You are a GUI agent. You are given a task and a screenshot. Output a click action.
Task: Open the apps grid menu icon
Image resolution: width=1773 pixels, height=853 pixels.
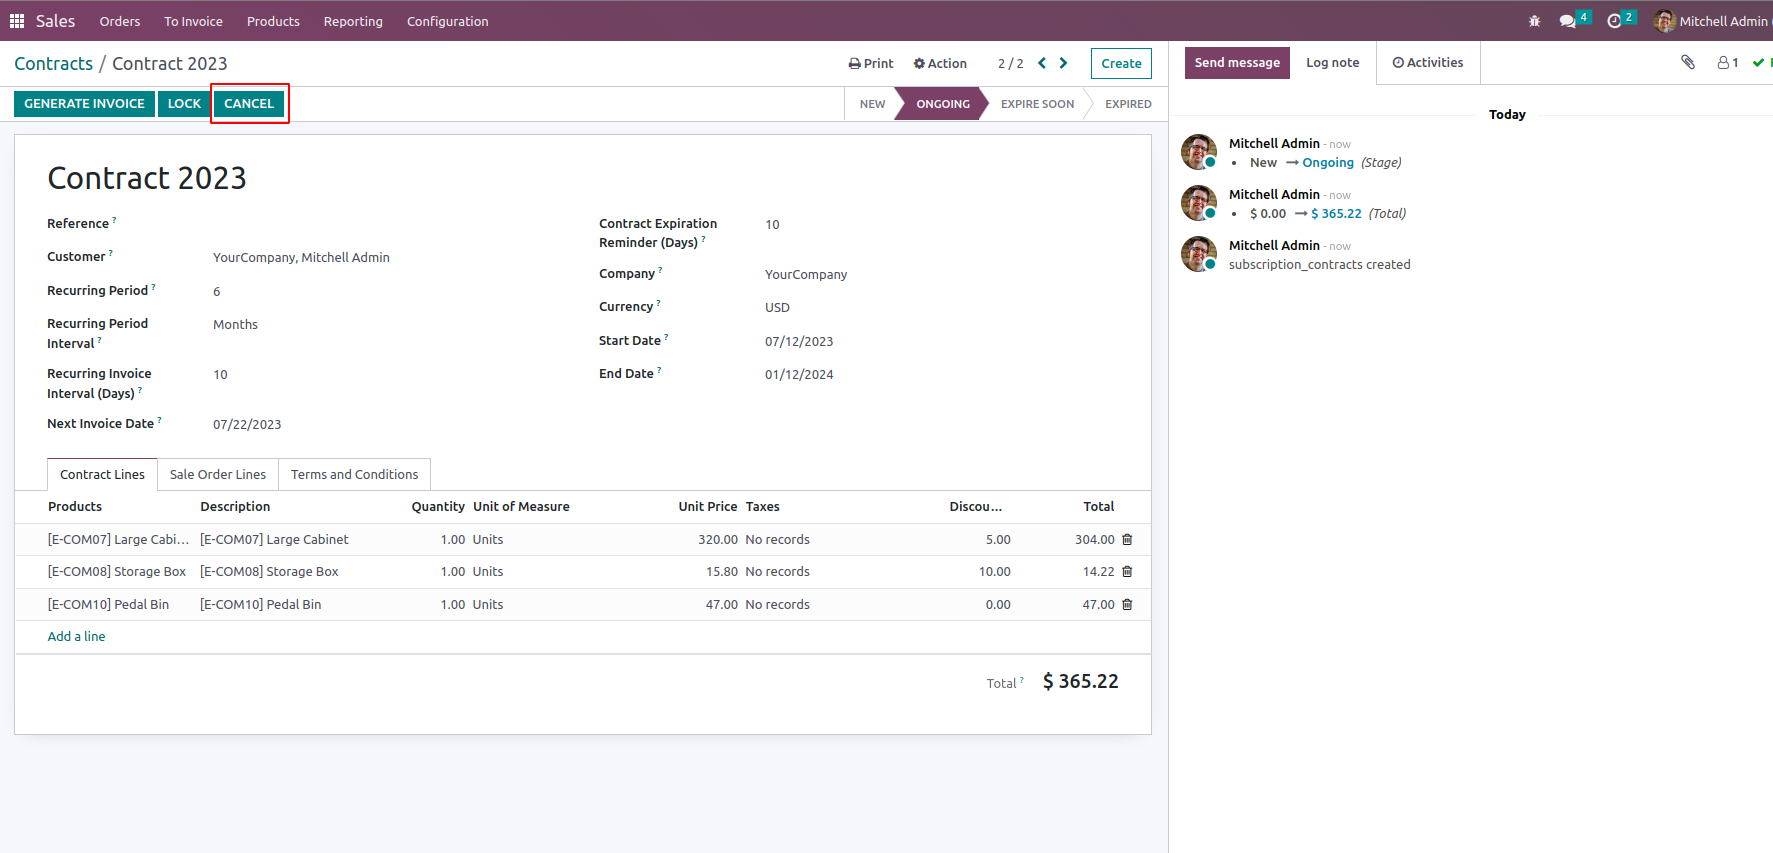coord(17,21)
